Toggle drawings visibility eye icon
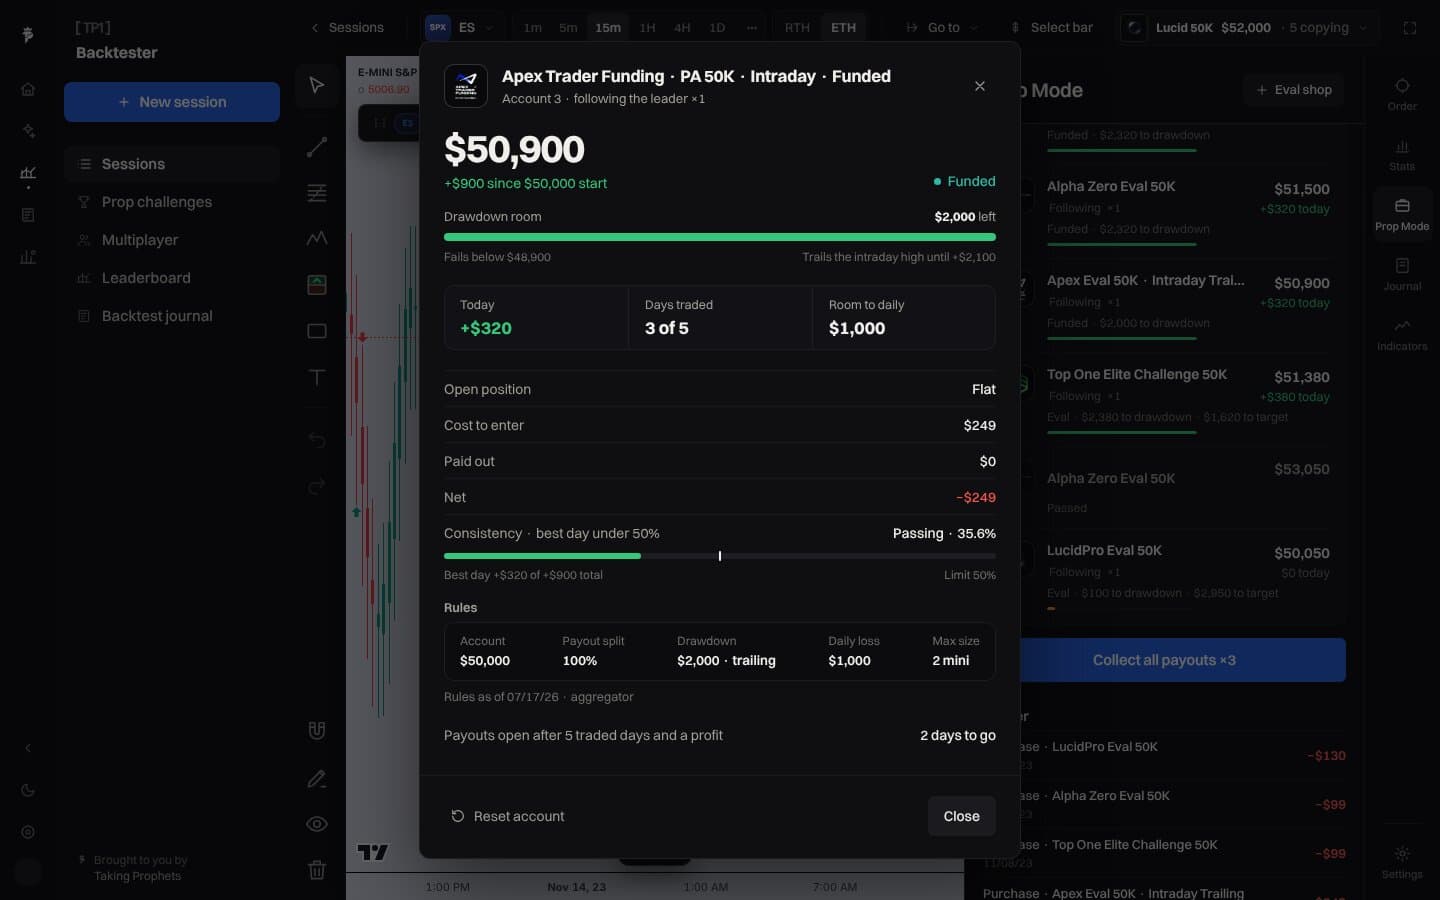This screenshot has height=900, width=1440. click(317, 824)
